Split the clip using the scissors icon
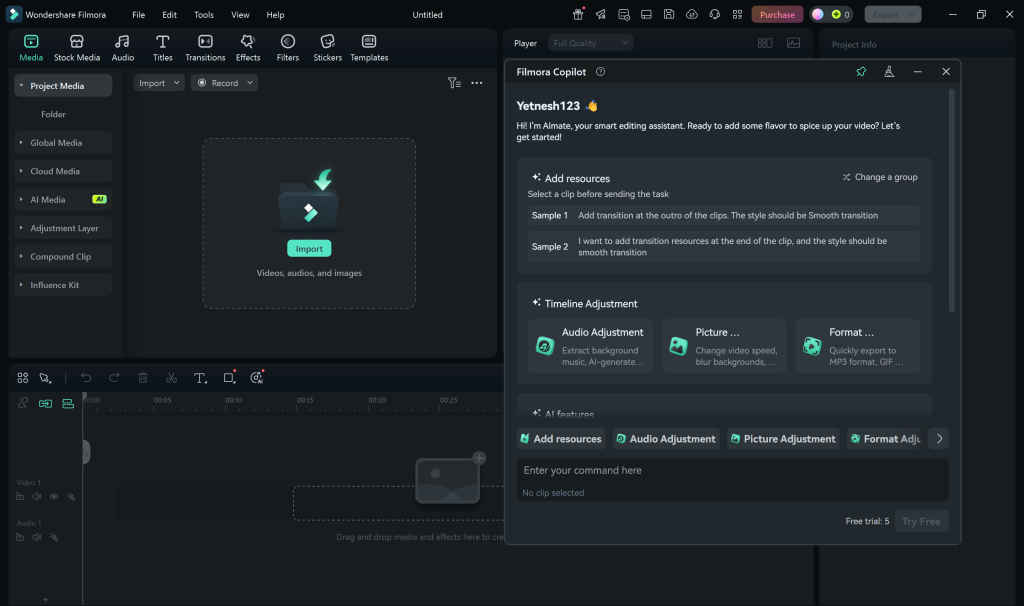Image resolution: width=1024 pixels, height=606 pixels. click(x=171, y=378)
